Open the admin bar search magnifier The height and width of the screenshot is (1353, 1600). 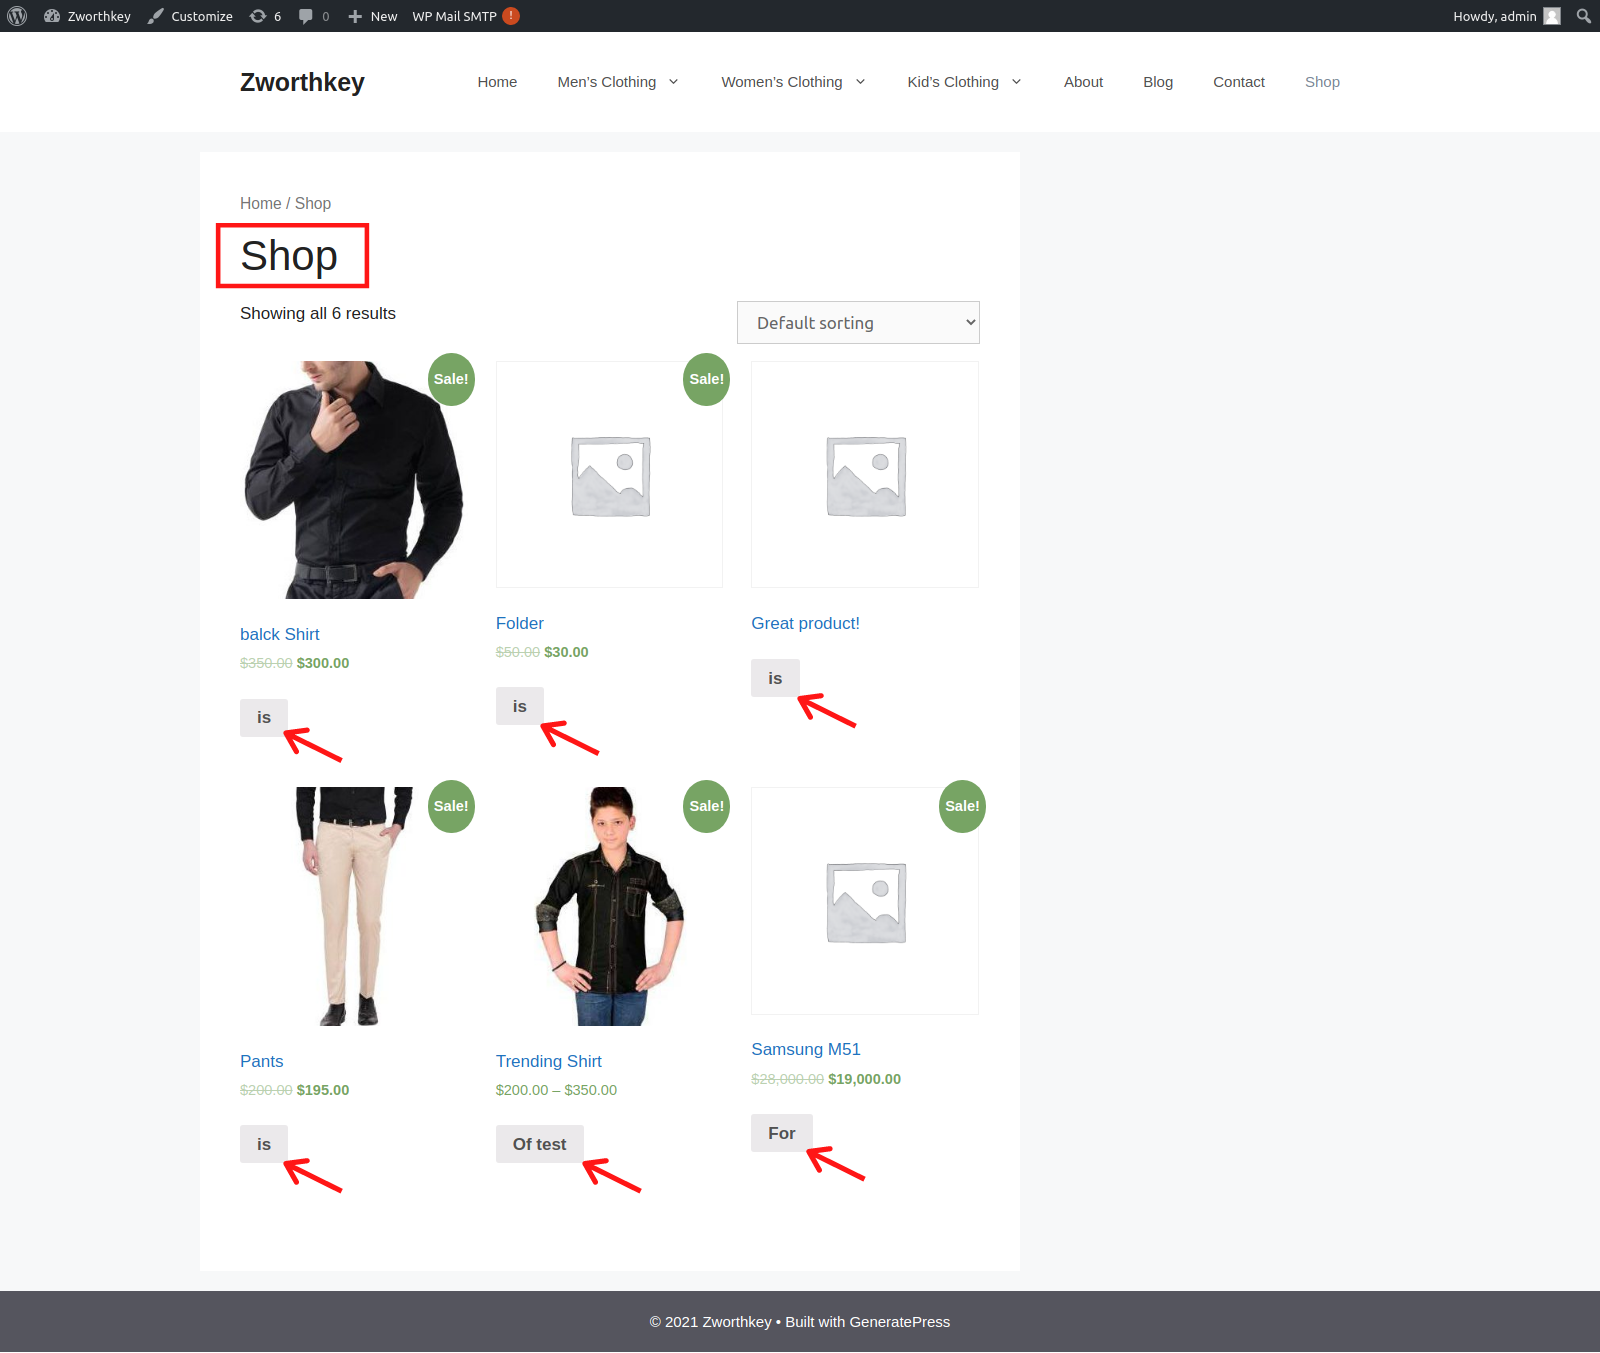click(1583, 16)
